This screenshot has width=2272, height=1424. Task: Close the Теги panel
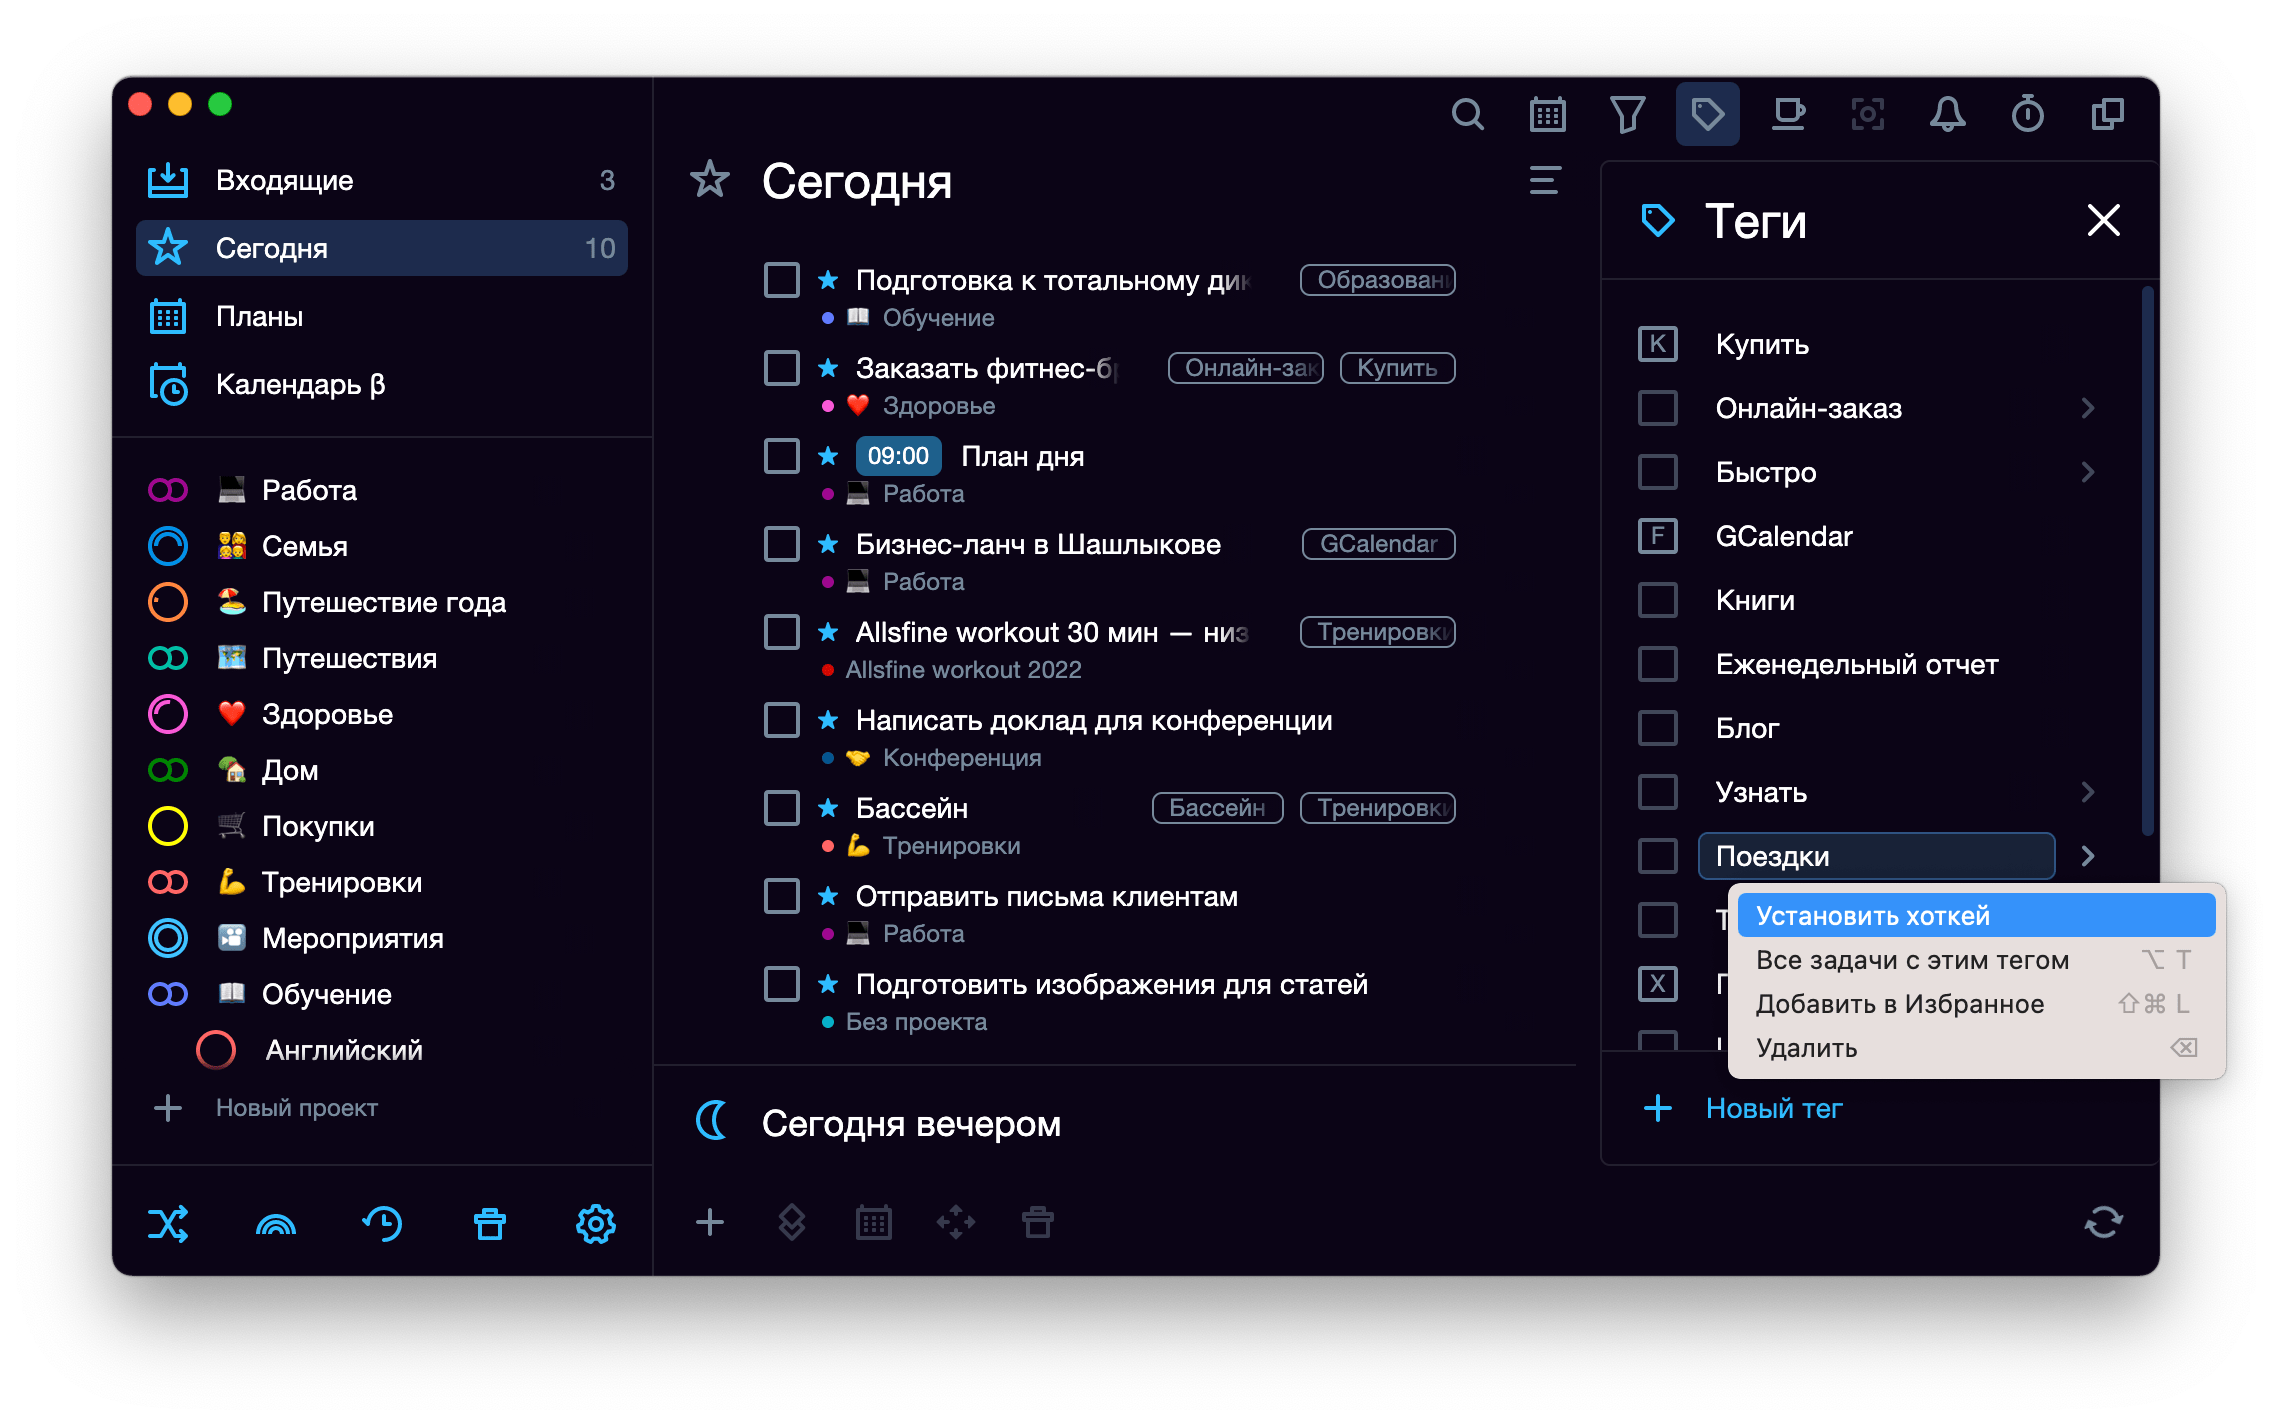2103,220
